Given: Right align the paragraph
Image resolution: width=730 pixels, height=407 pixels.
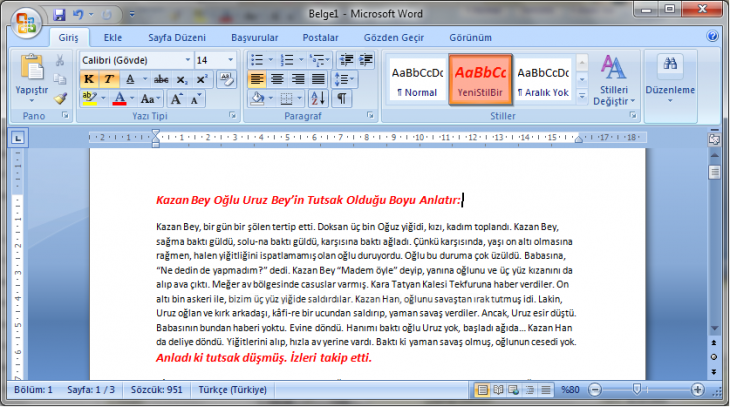Looking at the screenshot, I should point(298,80).
